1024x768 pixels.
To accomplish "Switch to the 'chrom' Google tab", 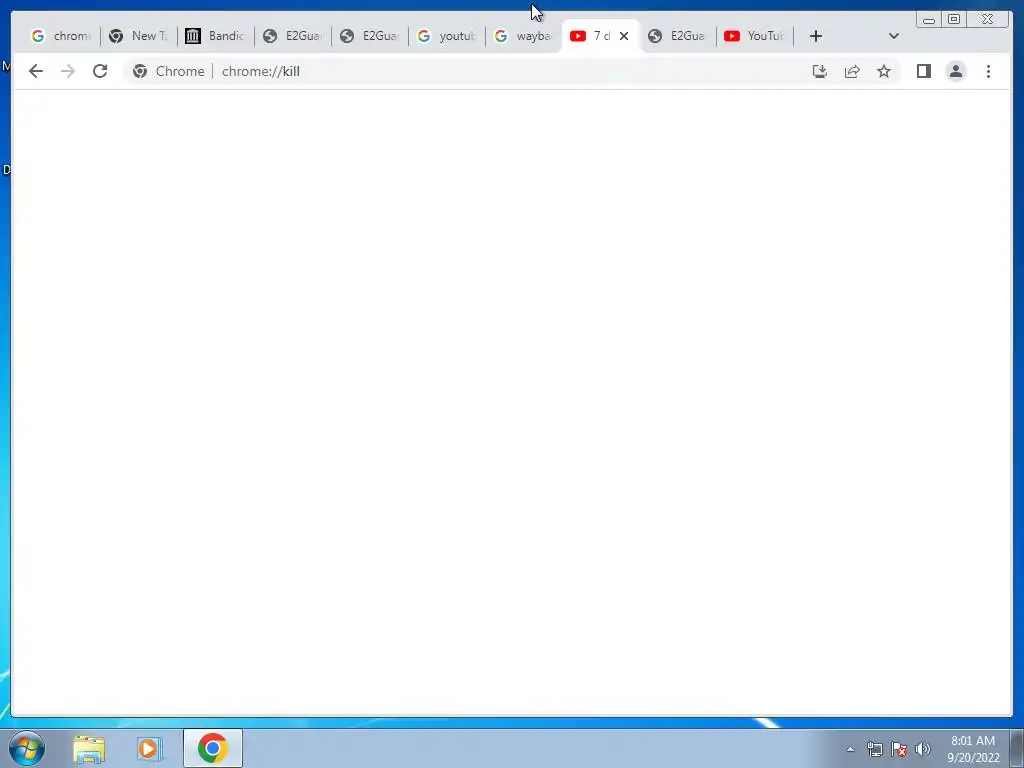I will (61, 36).
